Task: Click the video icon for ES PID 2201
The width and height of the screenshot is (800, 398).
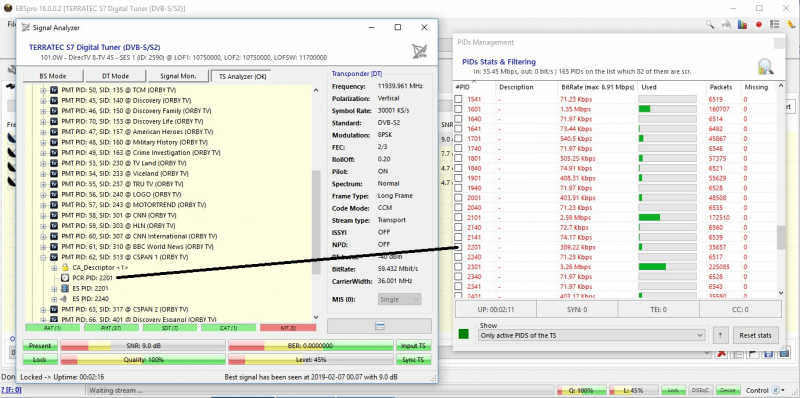Action: tap(65, 288)
